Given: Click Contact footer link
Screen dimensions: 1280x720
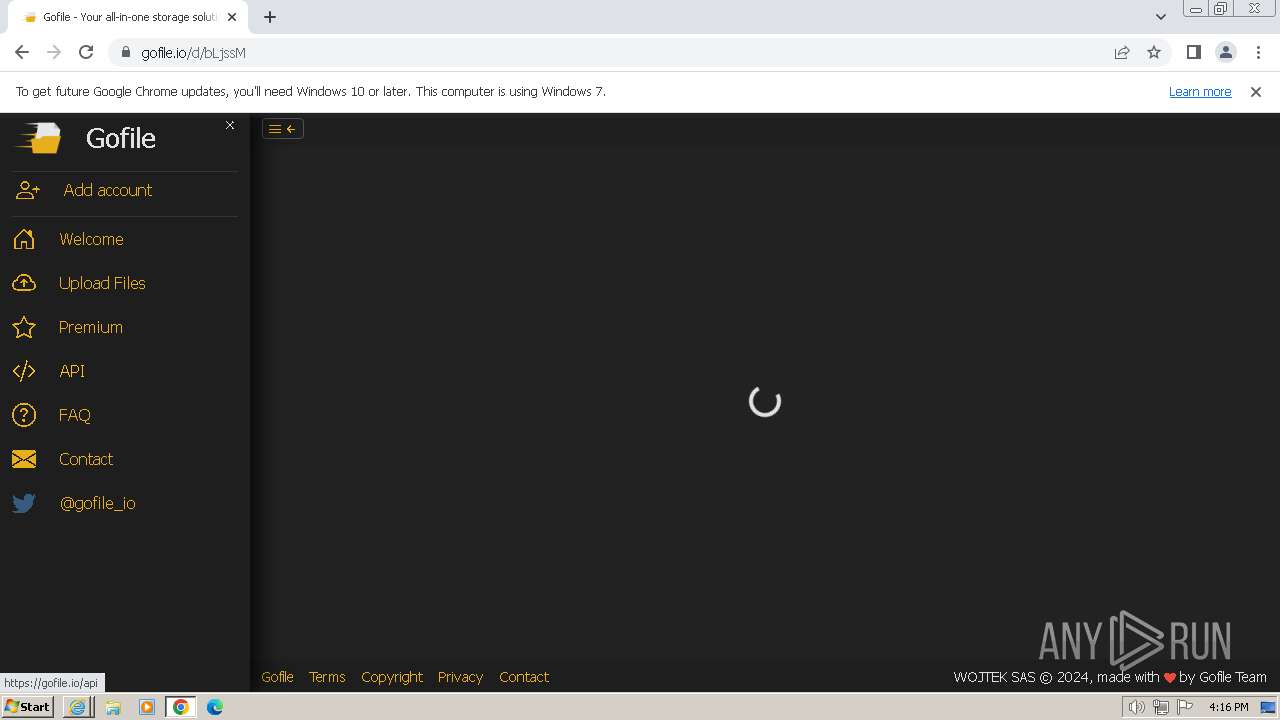Looking at the screenshot, I should coord(524,677).
